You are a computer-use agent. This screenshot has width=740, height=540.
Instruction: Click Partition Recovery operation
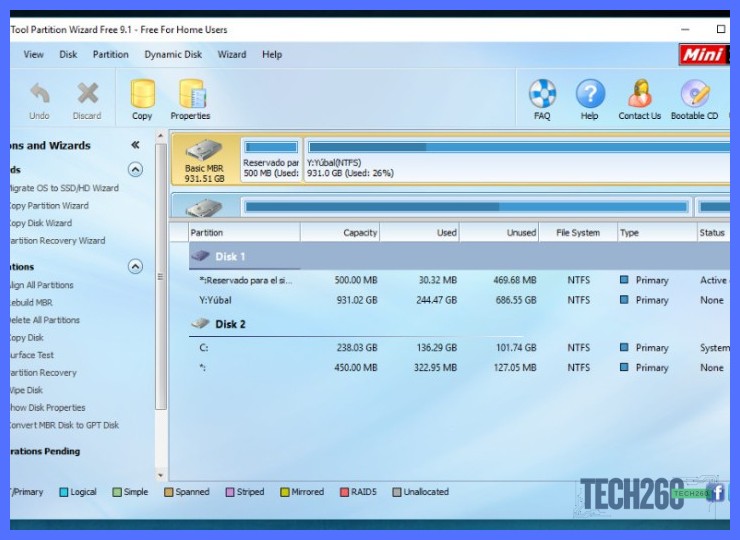[43, 372]
